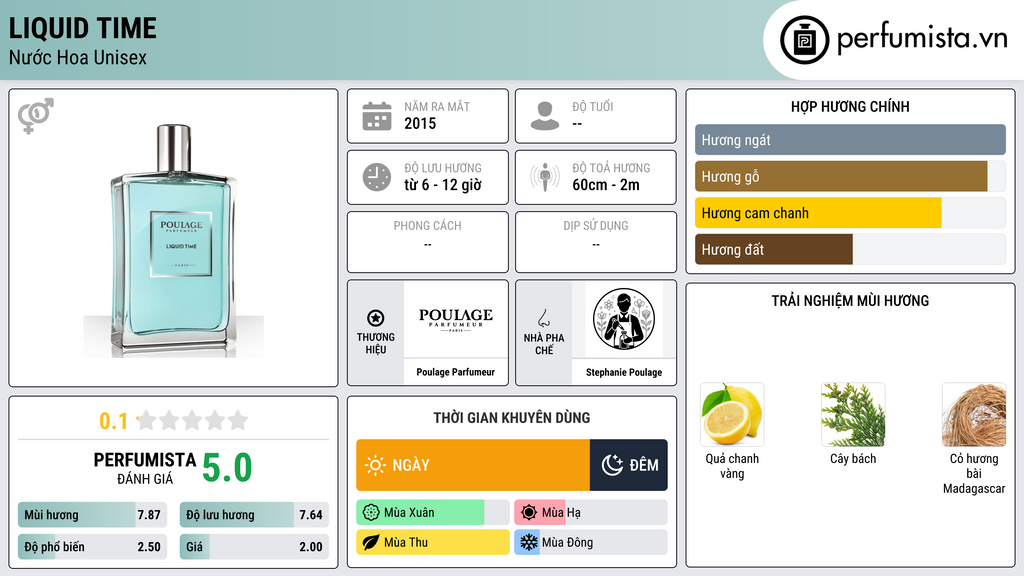
Task: Click the từ 6 - 12 giờ value
Action: (x=443, y=185)
